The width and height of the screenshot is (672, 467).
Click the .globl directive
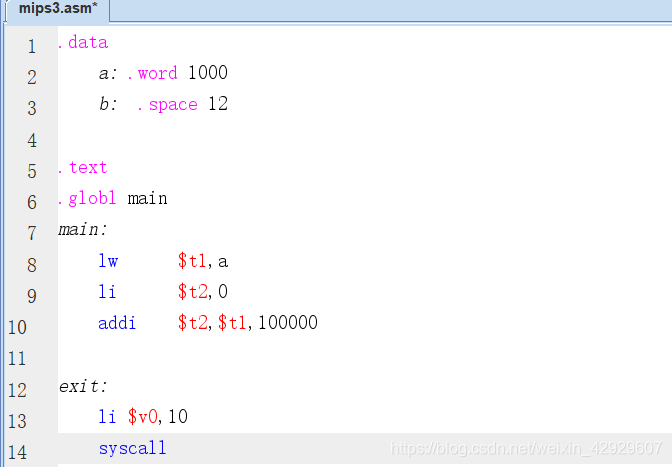click(87, 198)
